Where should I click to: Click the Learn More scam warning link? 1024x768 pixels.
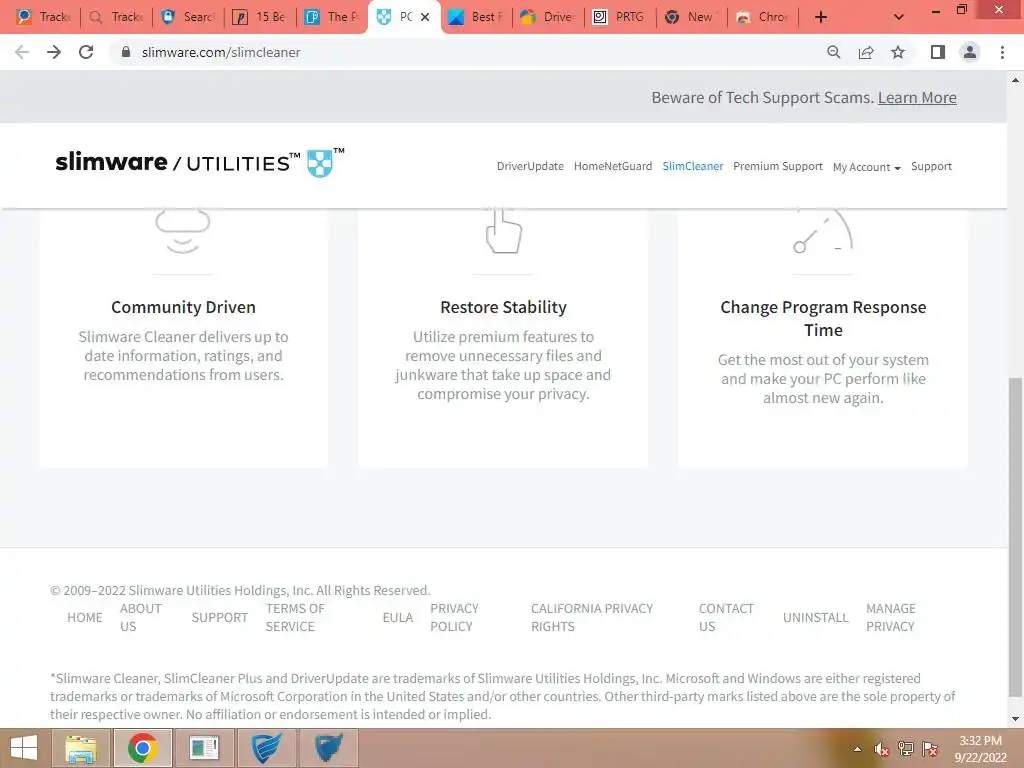[917, 97]
